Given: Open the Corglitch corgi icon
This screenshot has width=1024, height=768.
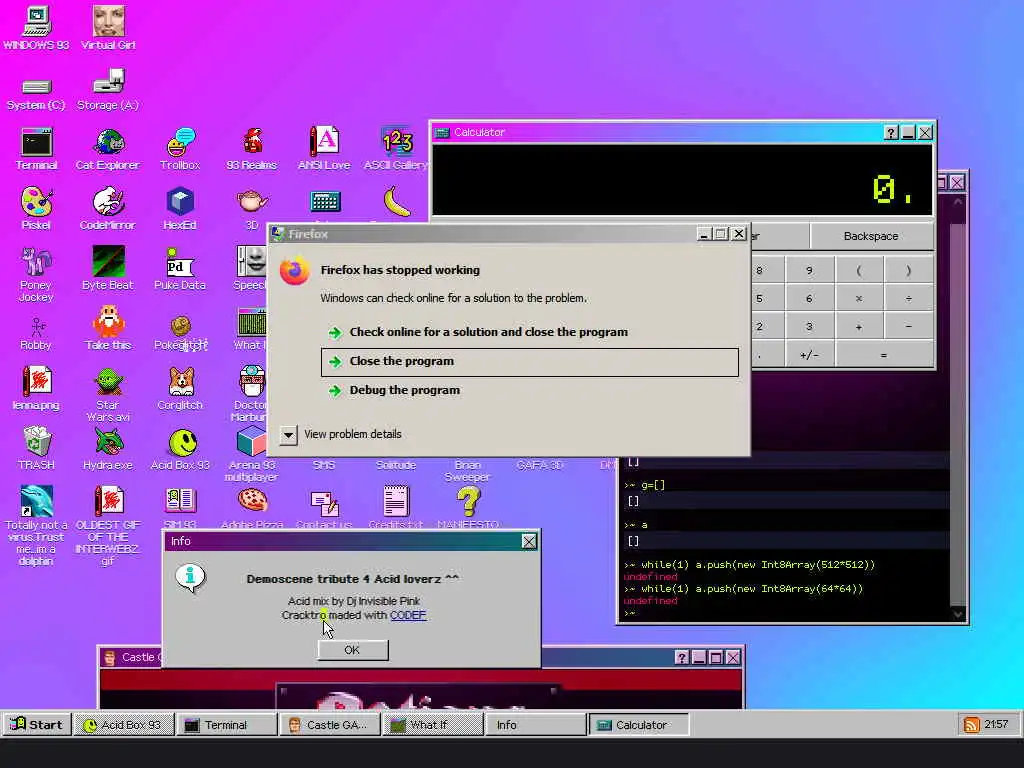Looking at the screenshot, I should pos(180,389).
